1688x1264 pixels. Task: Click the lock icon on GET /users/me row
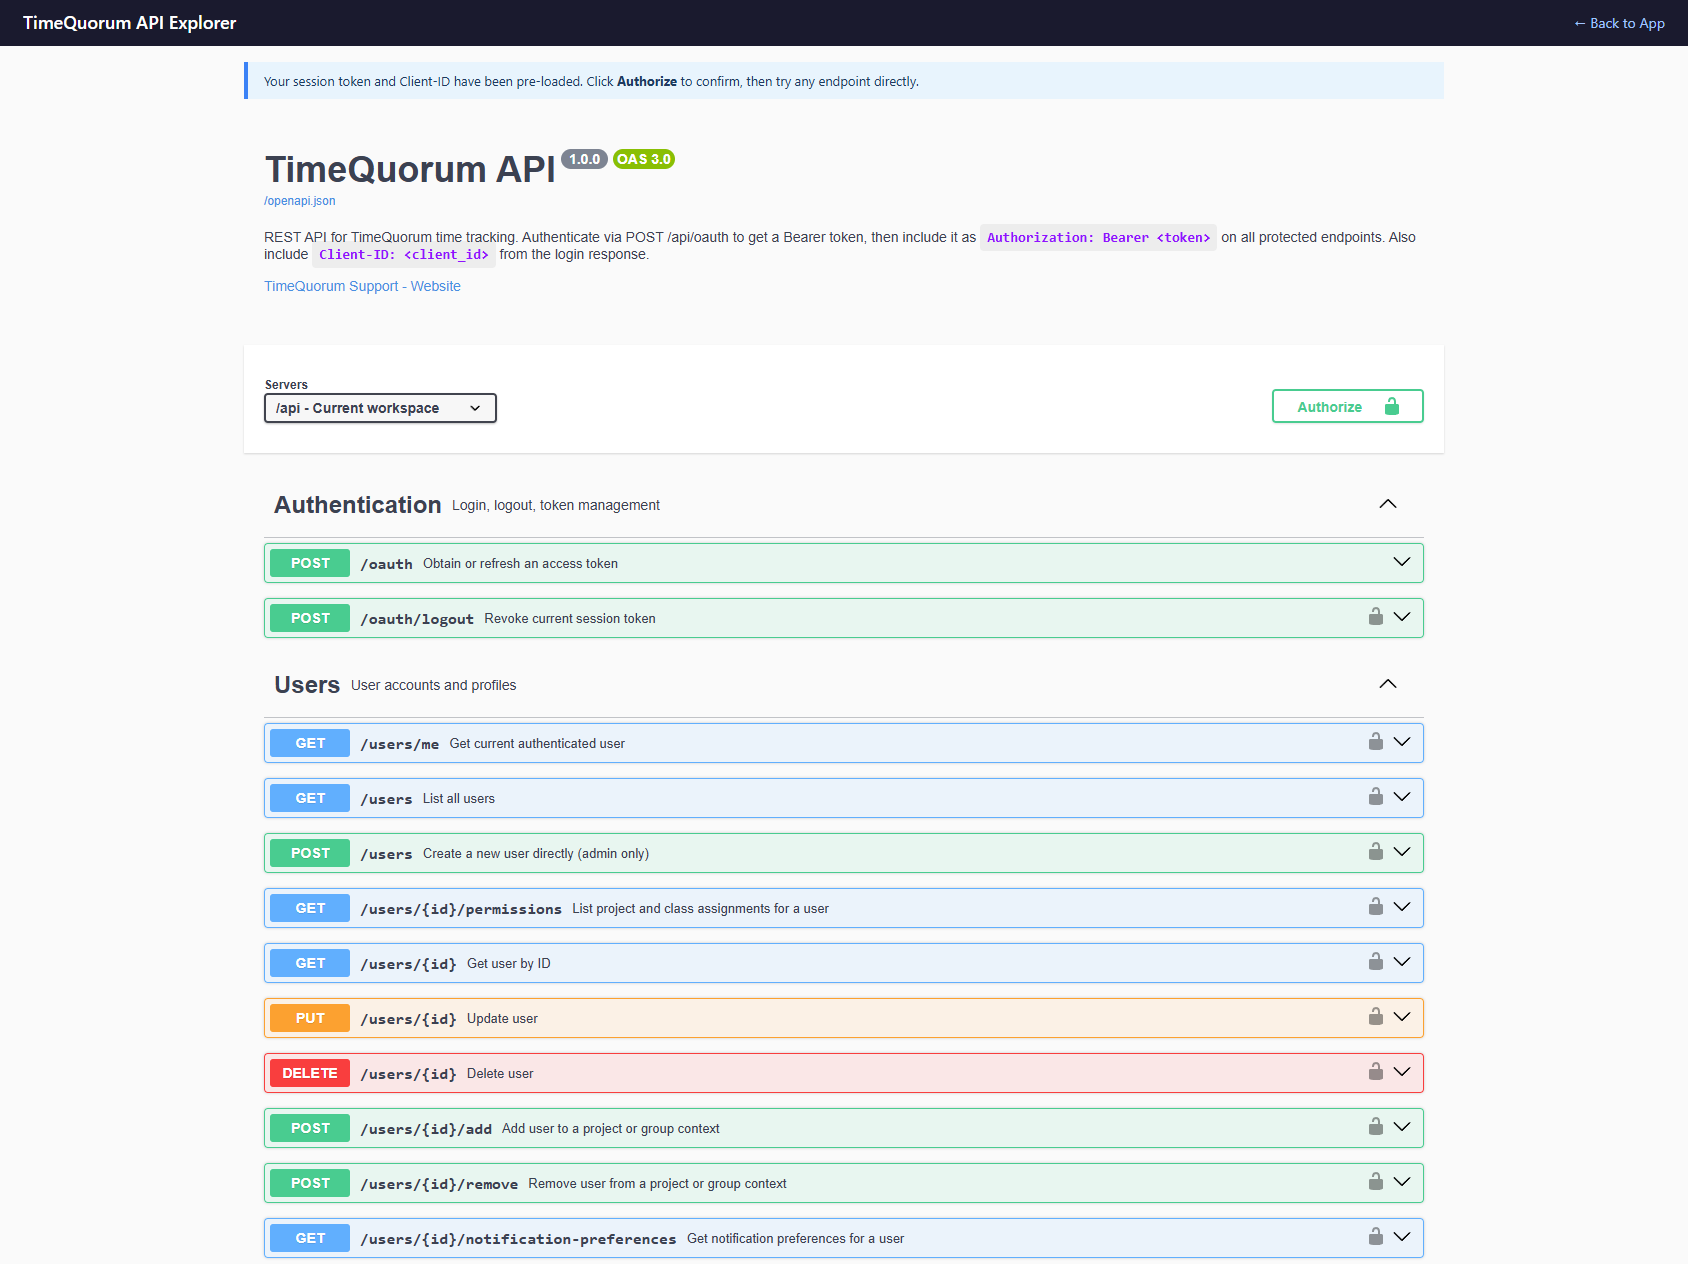[x=1376, y=742]
